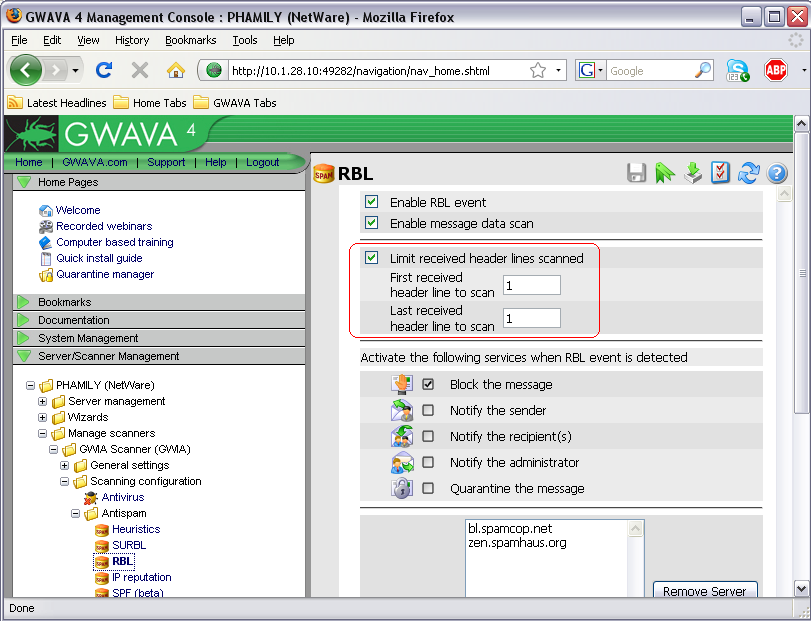This screenshot has height=621, width=812.
Task: Open the File menu
Action: [19, 40]
